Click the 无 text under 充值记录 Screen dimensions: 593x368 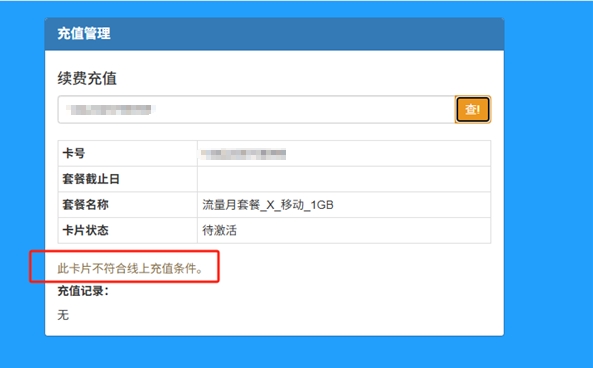click(x=63, y=315)
